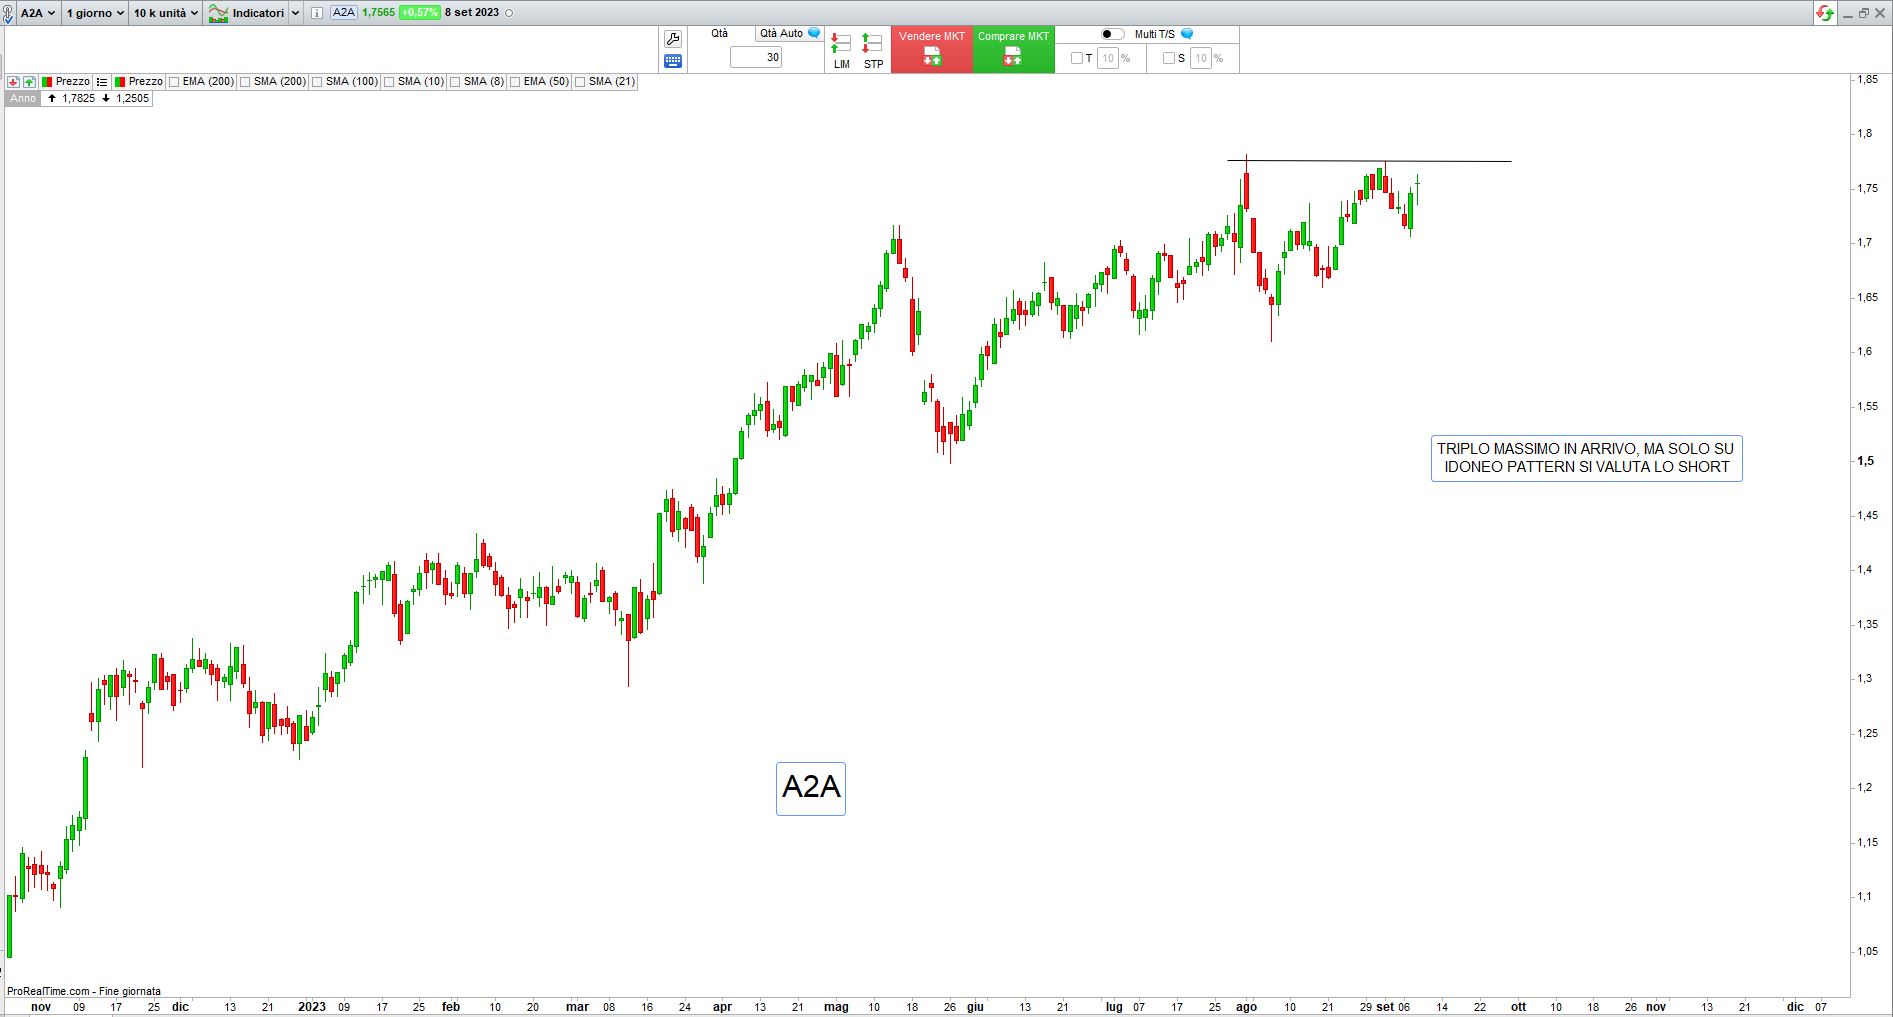Screen dimensions: 1893x1017
Task: Click the Comprare MKT button
Action: pyautogui.click(x=1014, y=50)
